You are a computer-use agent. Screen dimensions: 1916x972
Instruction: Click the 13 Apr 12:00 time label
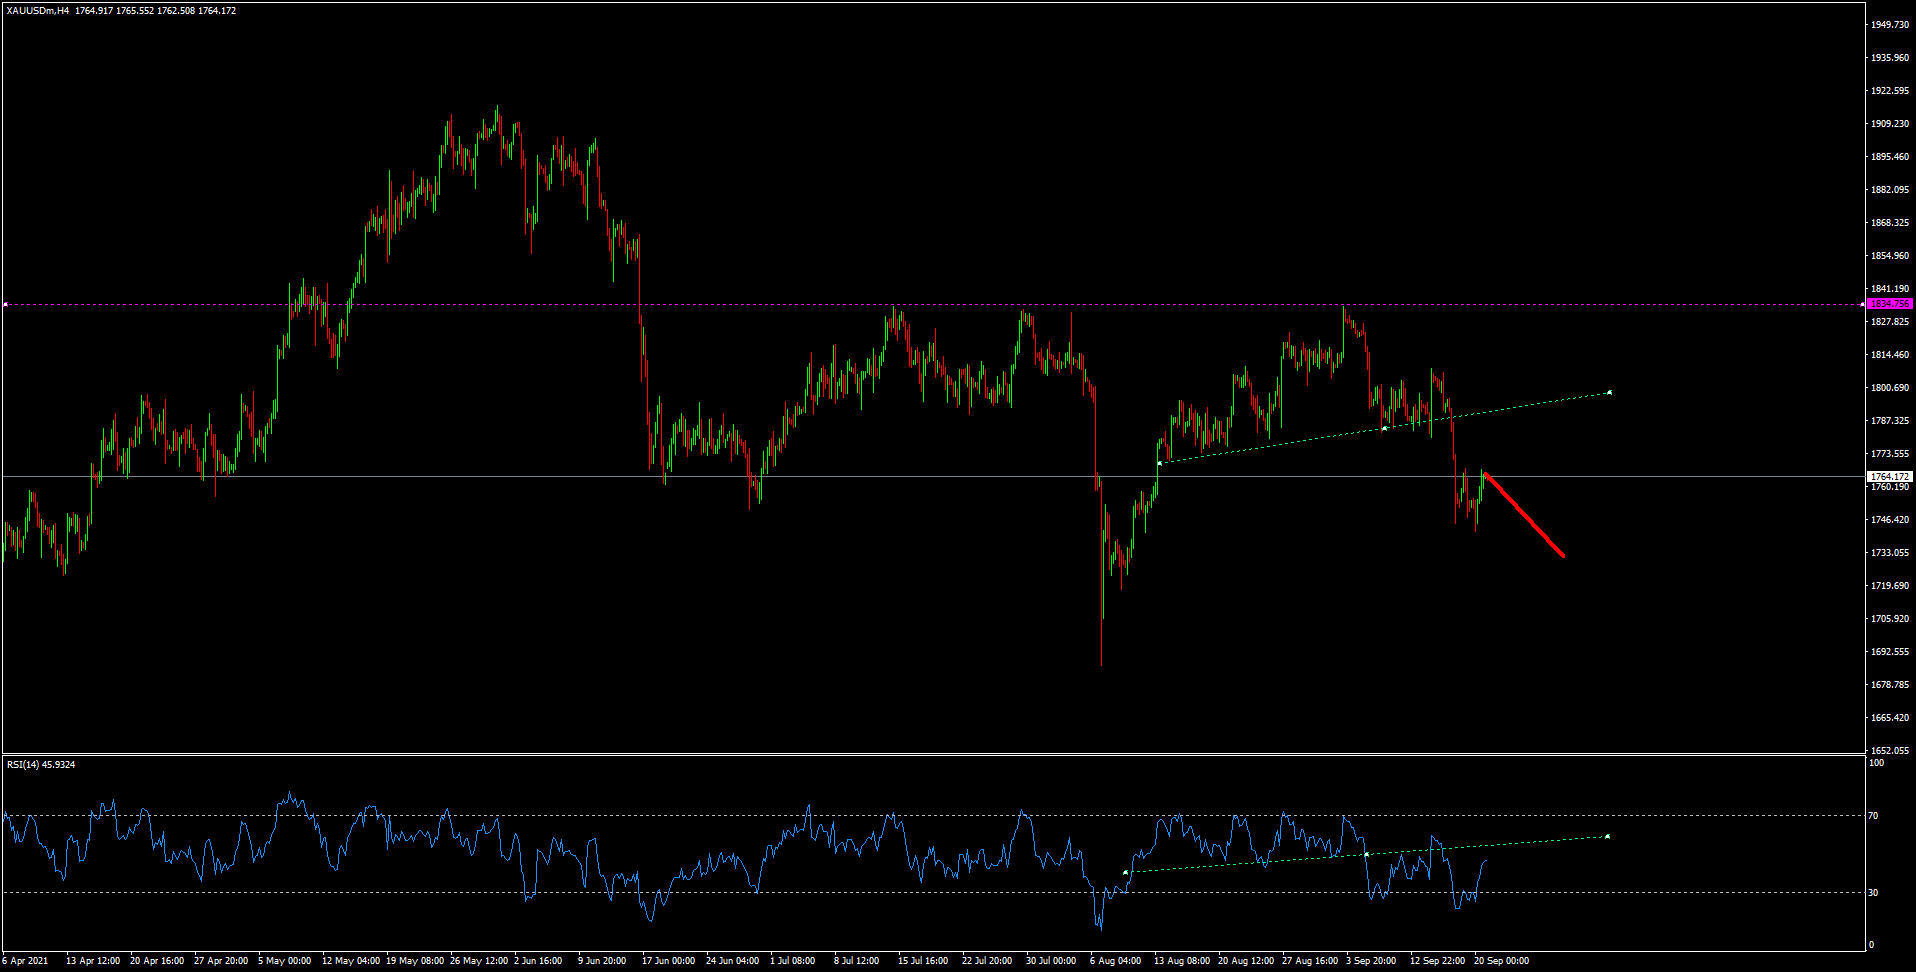coord(93,961)
